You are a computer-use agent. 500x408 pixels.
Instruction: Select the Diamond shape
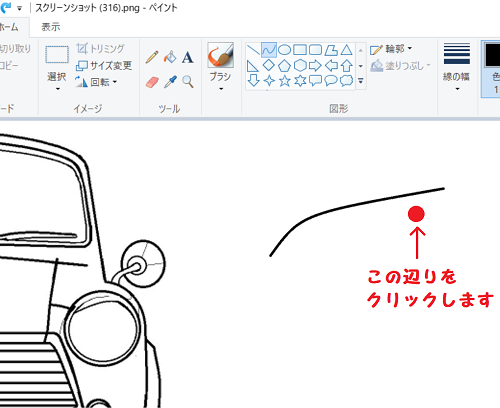click(x=269, y=65)
